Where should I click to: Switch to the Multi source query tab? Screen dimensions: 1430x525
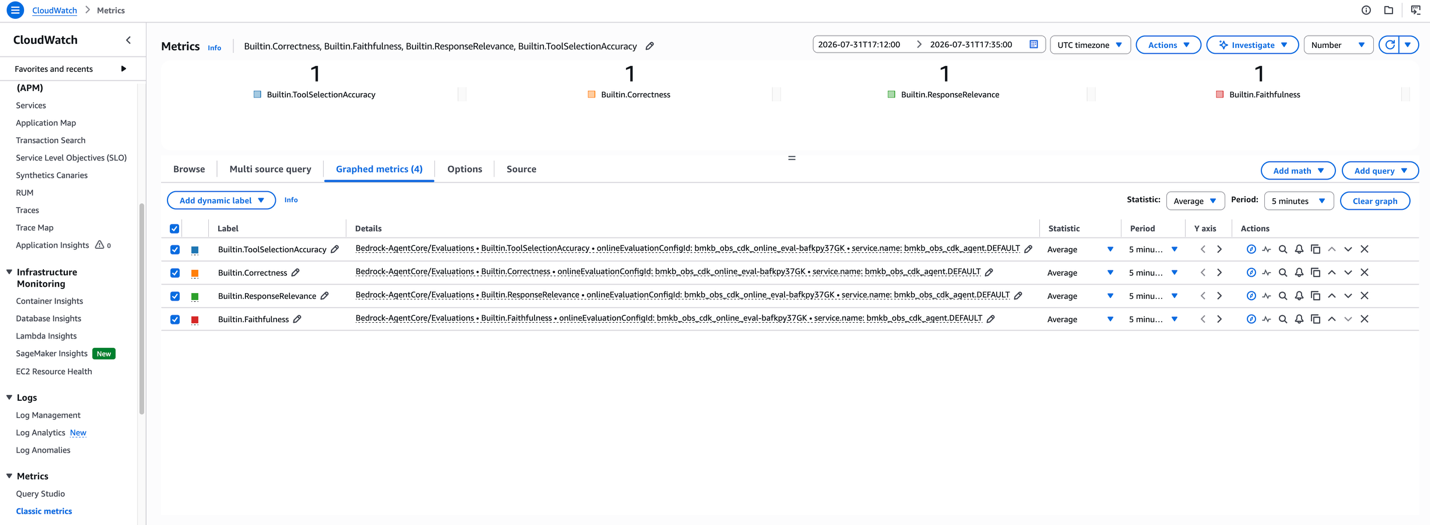coord(270,169)
